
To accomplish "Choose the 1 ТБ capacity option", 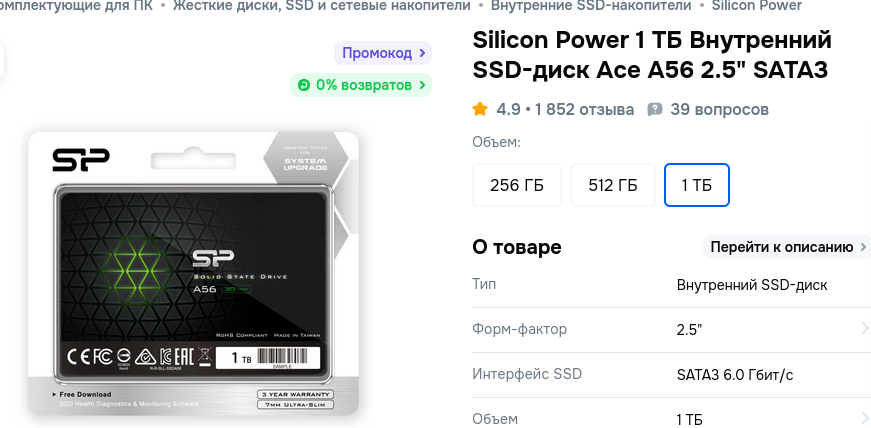I will tap(696, 185).
